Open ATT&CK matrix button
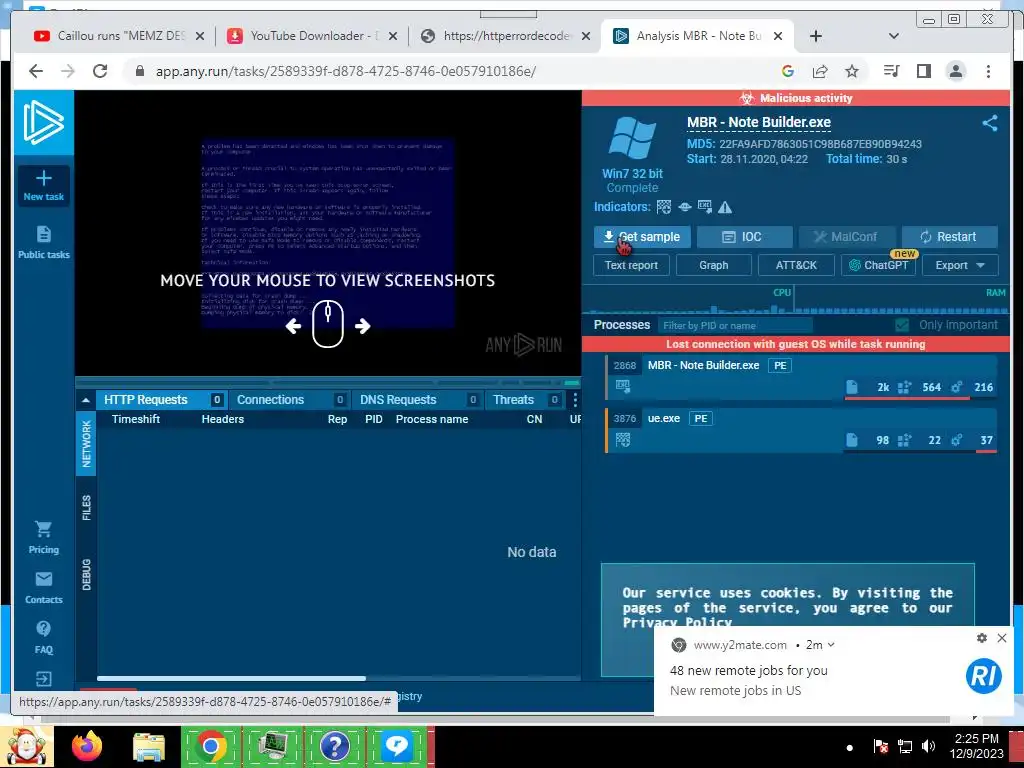This screenshot has height=768, width=1024. point(796,265)
